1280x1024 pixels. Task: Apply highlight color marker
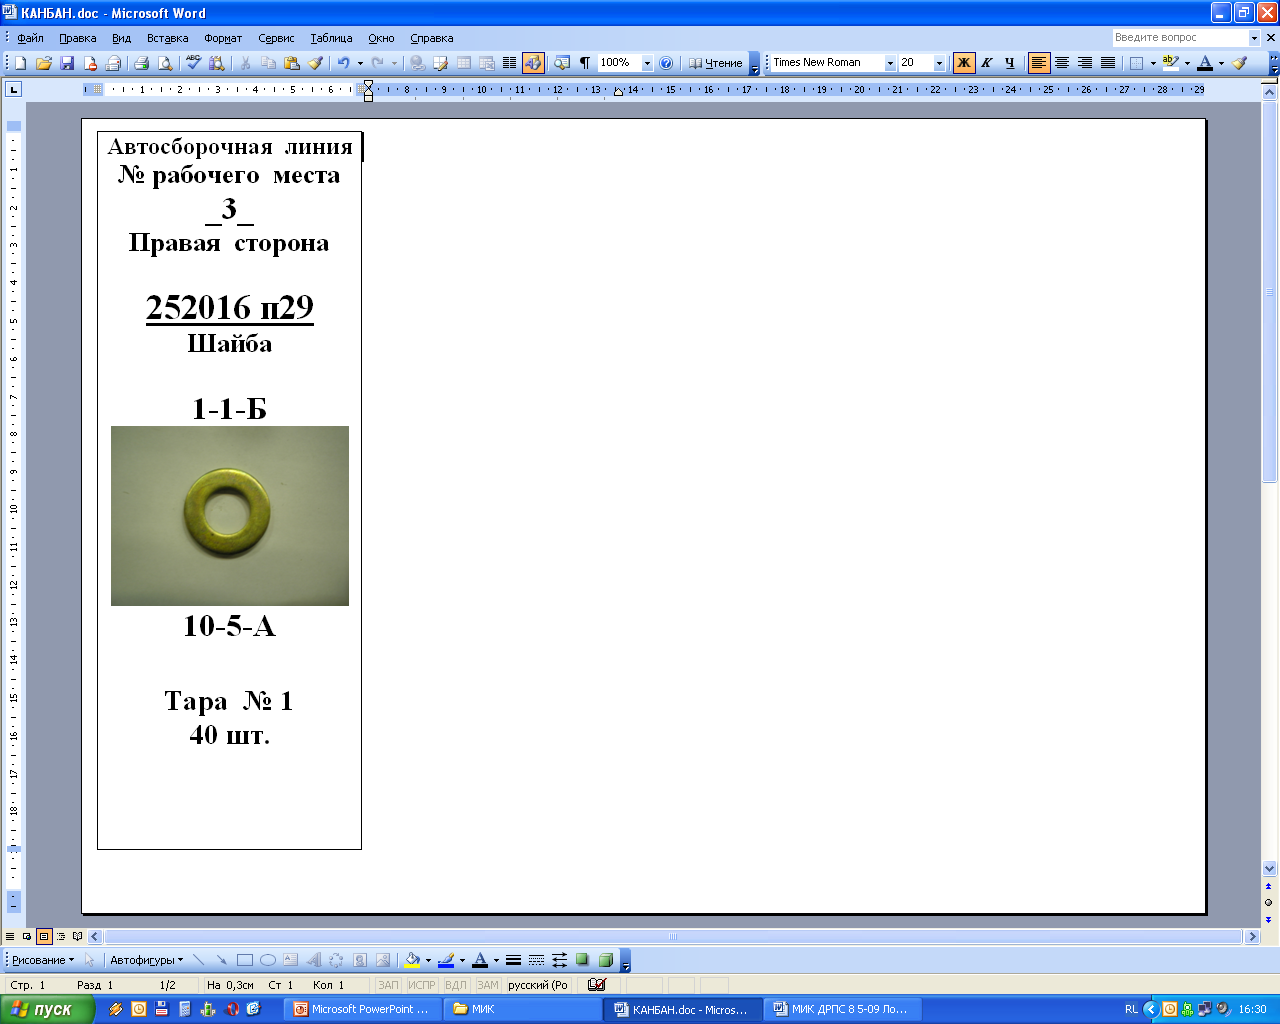click(1171, 63)
